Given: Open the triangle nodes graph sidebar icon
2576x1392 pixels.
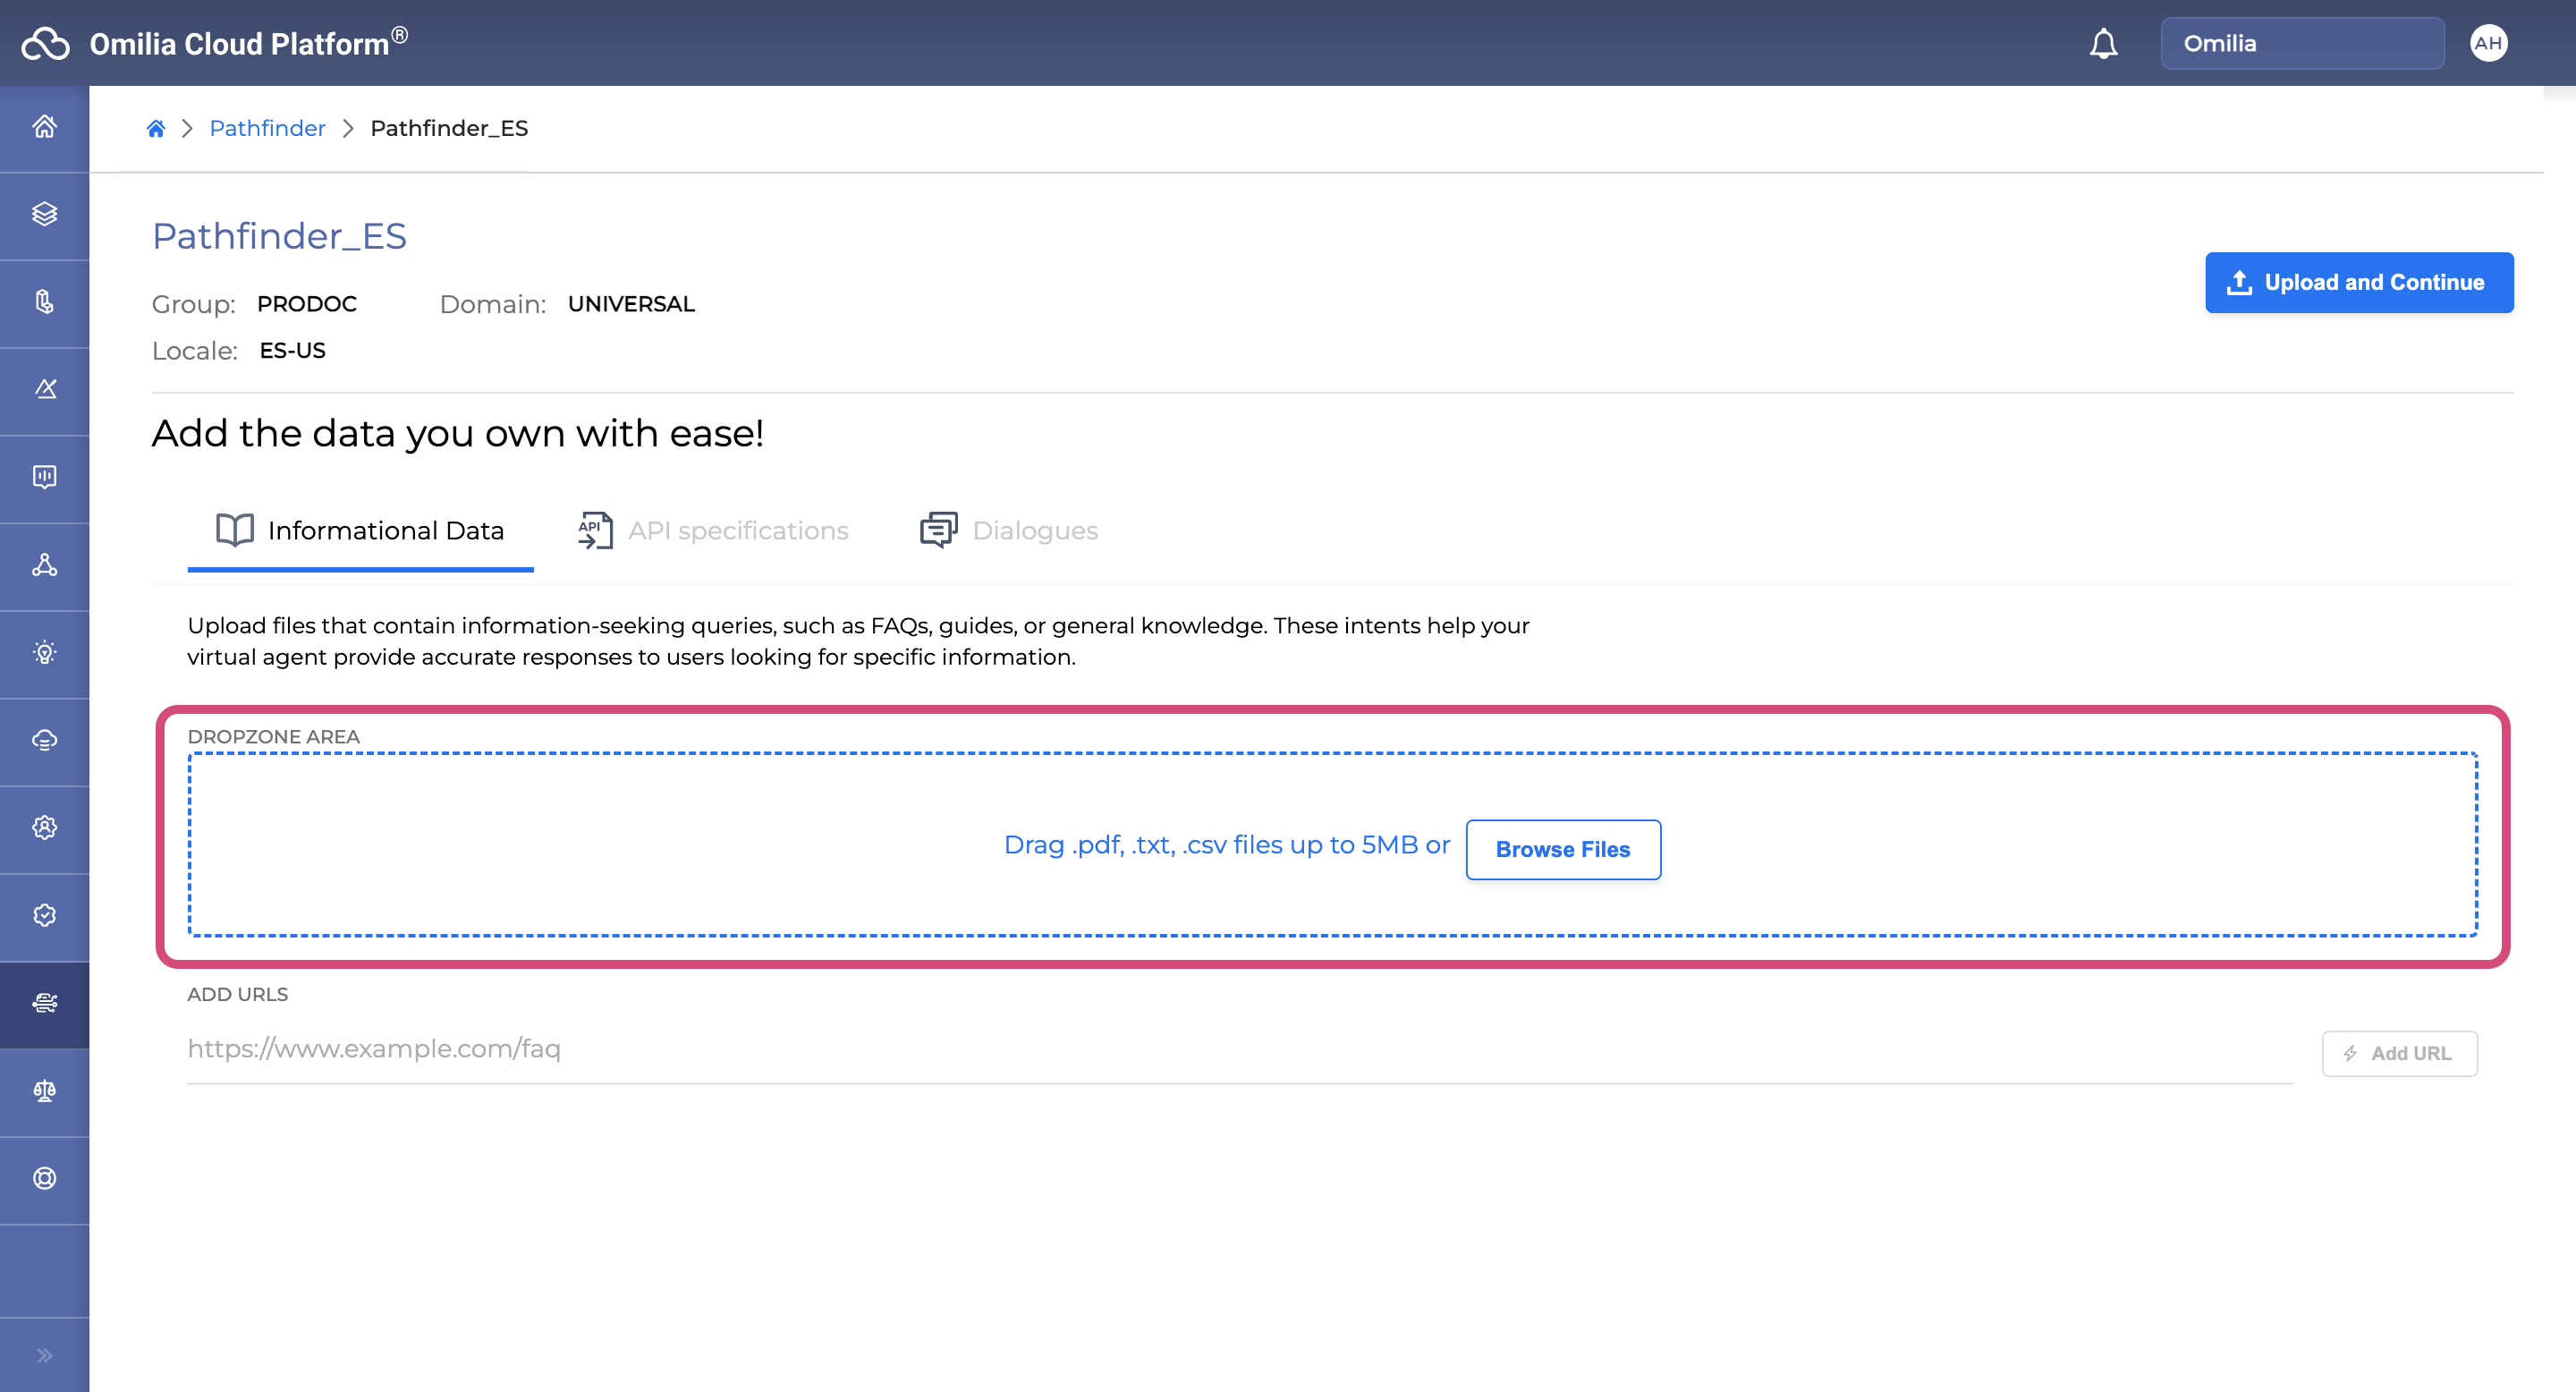Looking at the screenshot, I should (x=44, y=565).
